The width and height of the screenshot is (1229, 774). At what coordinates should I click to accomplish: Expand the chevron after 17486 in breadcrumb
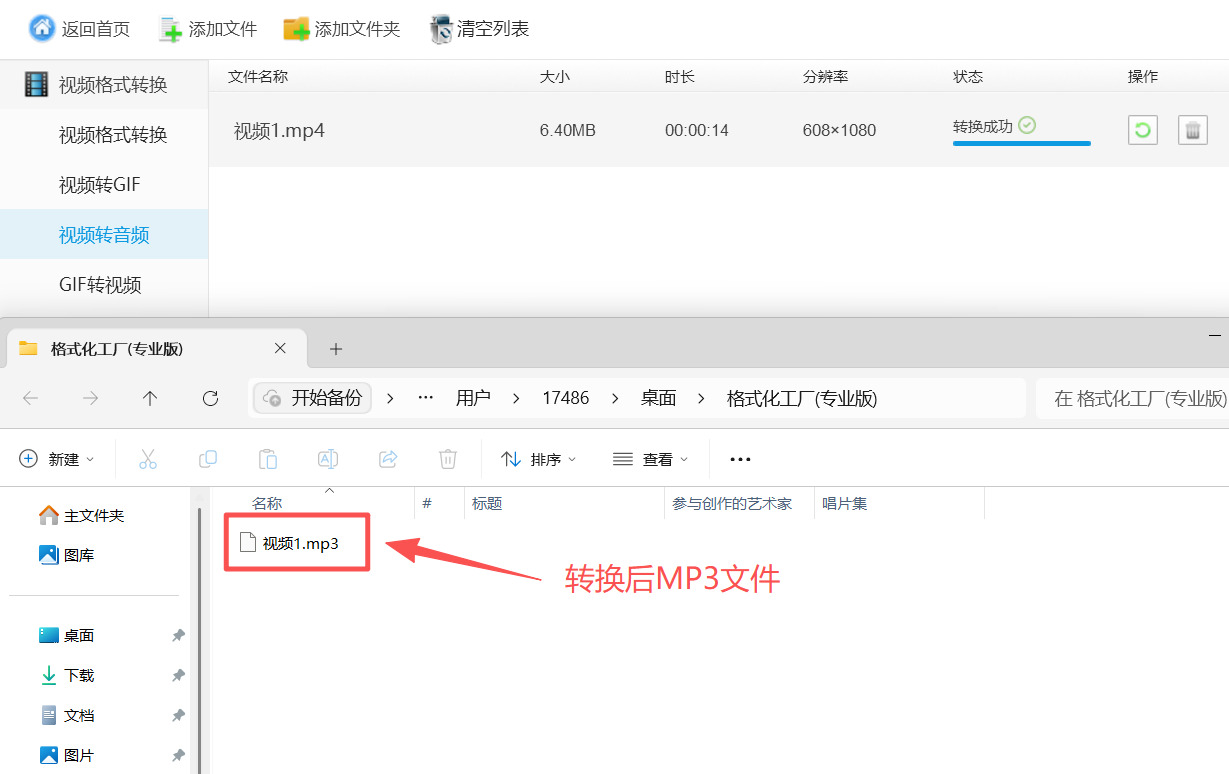615,398
